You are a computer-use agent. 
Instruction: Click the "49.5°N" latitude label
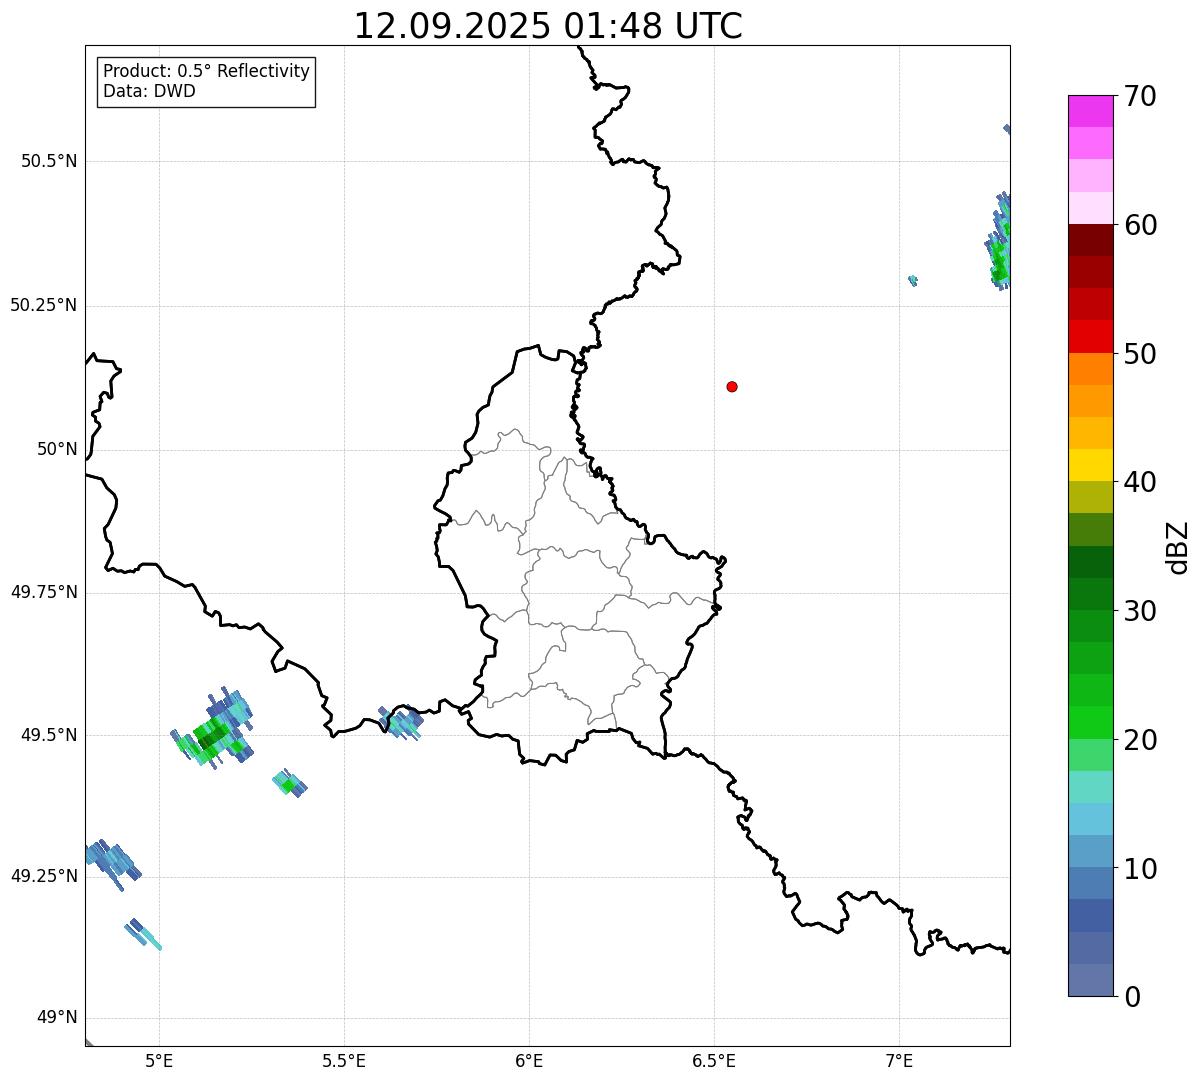pos(48,735)
